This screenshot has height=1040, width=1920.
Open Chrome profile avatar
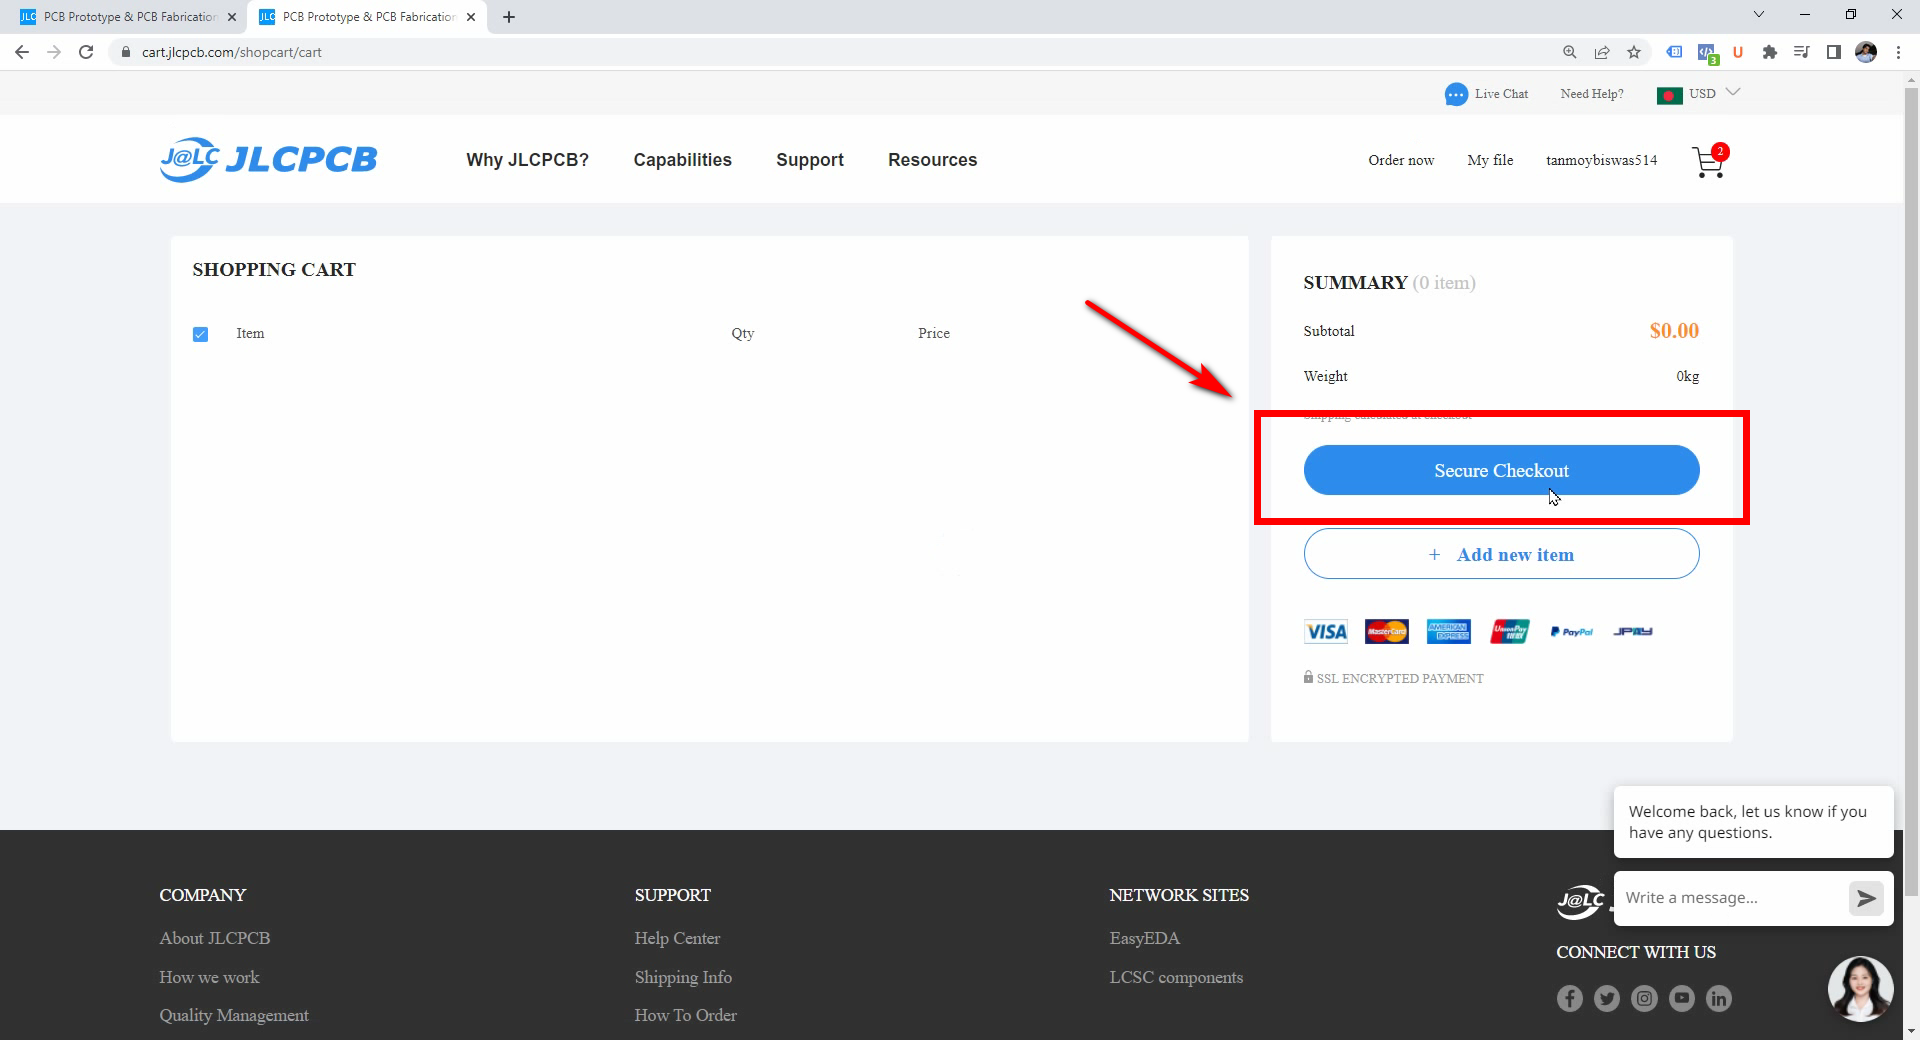pos(1866,52)
